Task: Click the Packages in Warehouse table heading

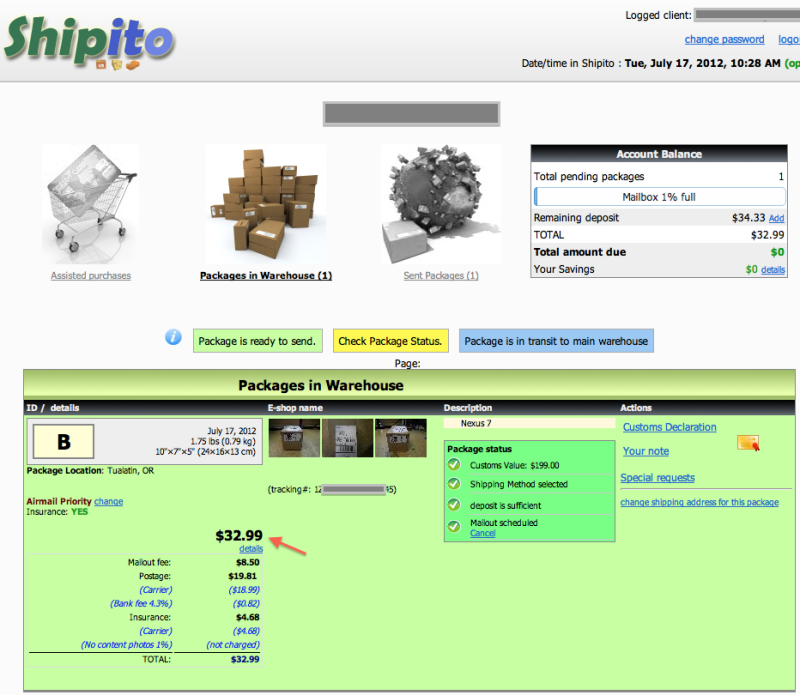Action: tap(320, 385)
